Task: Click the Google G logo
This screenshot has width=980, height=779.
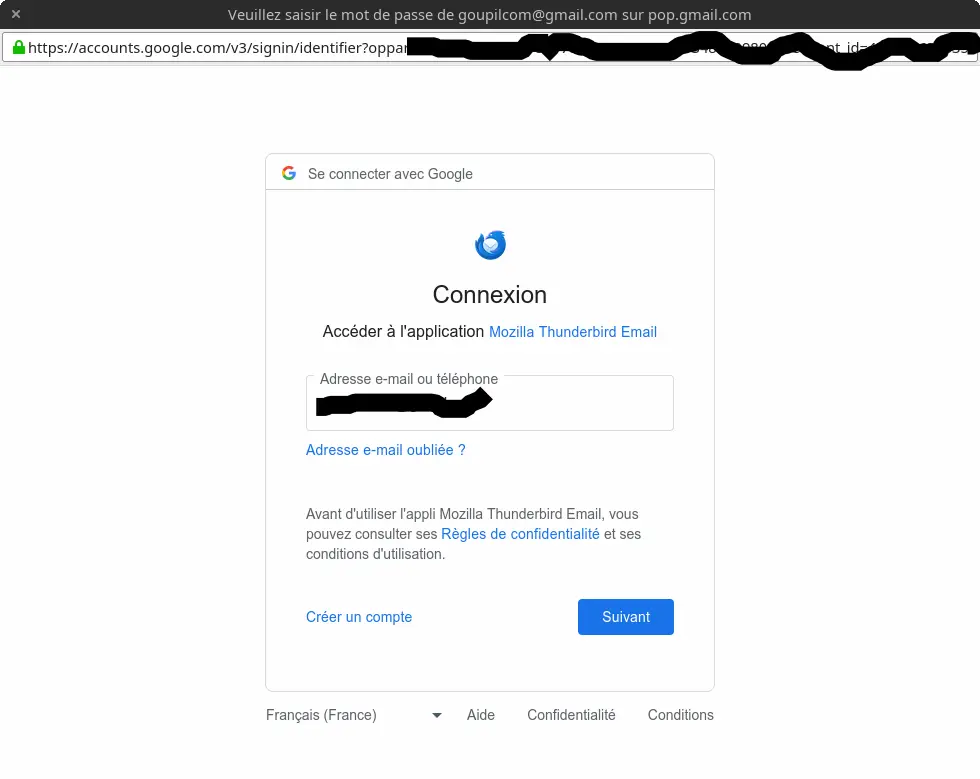Action: tap(289, 173)
